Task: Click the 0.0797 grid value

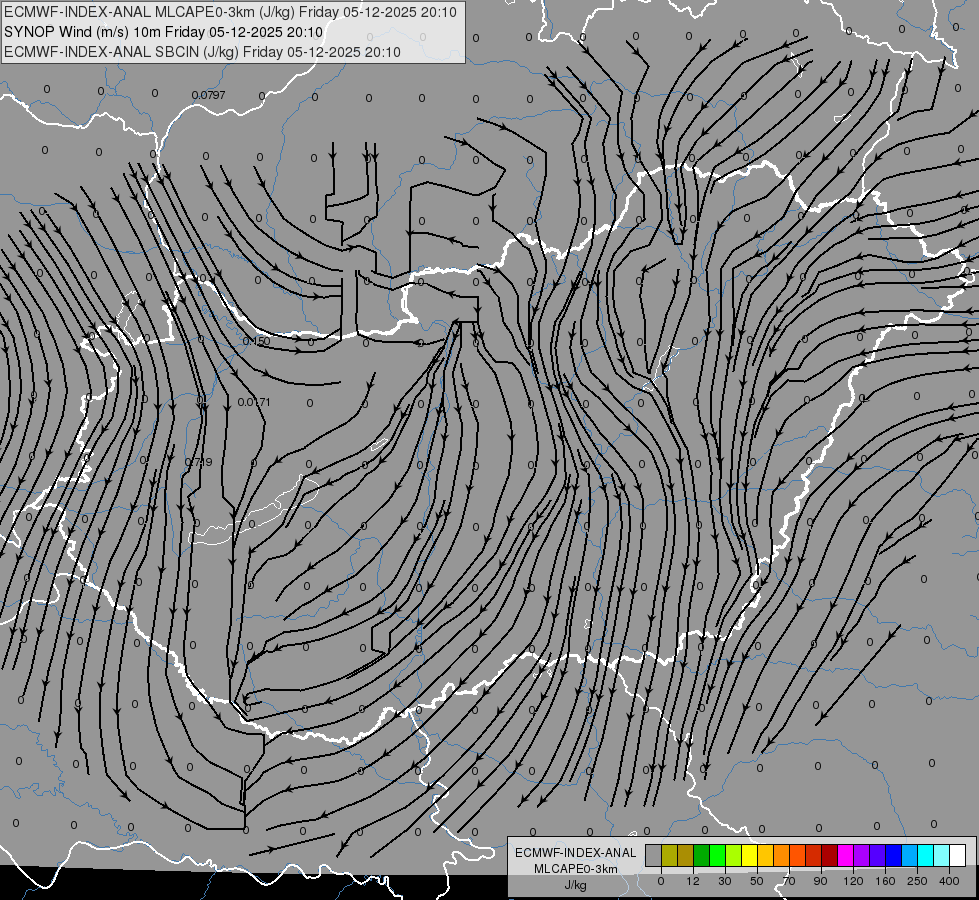Action: 209,95
